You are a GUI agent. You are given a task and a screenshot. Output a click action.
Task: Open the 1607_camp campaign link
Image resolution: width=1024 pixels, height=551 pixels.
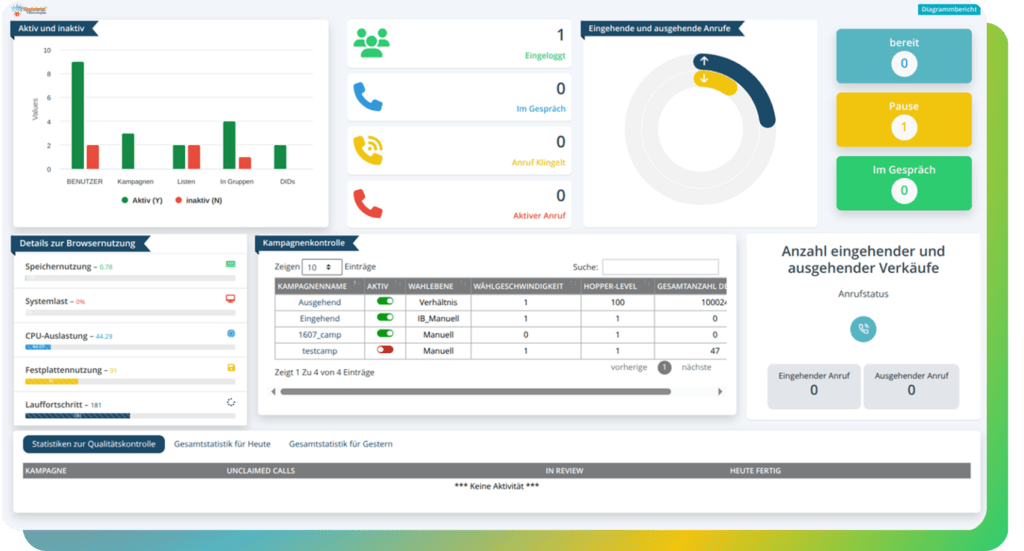319,334
